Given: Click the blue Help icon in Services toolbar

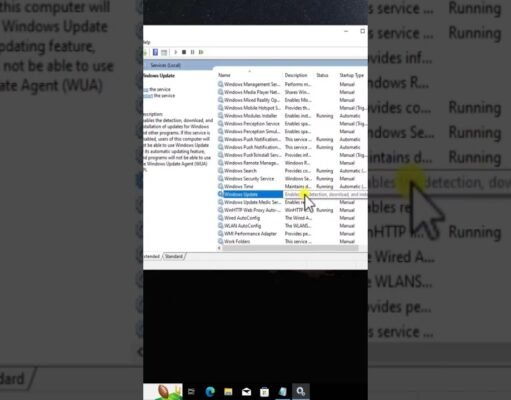Looking at the screenshot, I should pyautogui.click(x=155, y=52).
